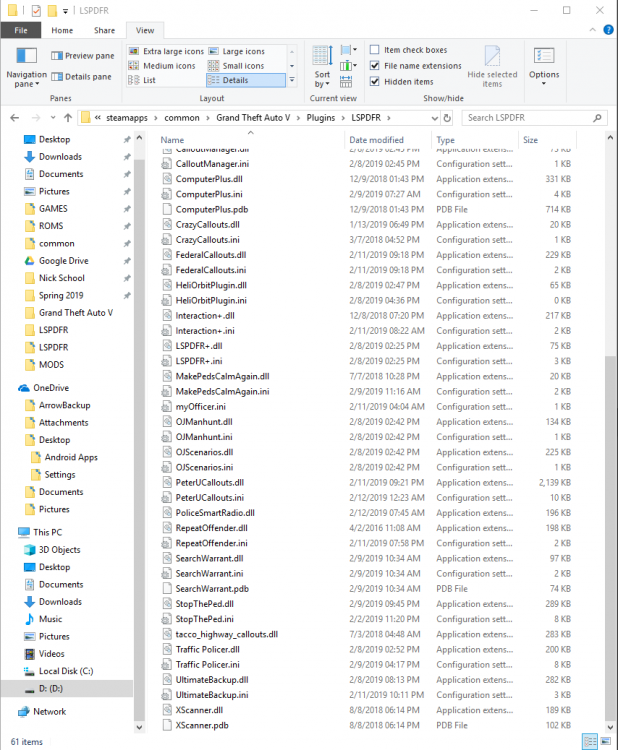Screen dimensions: 618x750
Task: Click Size all columns to fit icon
Action: (x=346, y=82)
